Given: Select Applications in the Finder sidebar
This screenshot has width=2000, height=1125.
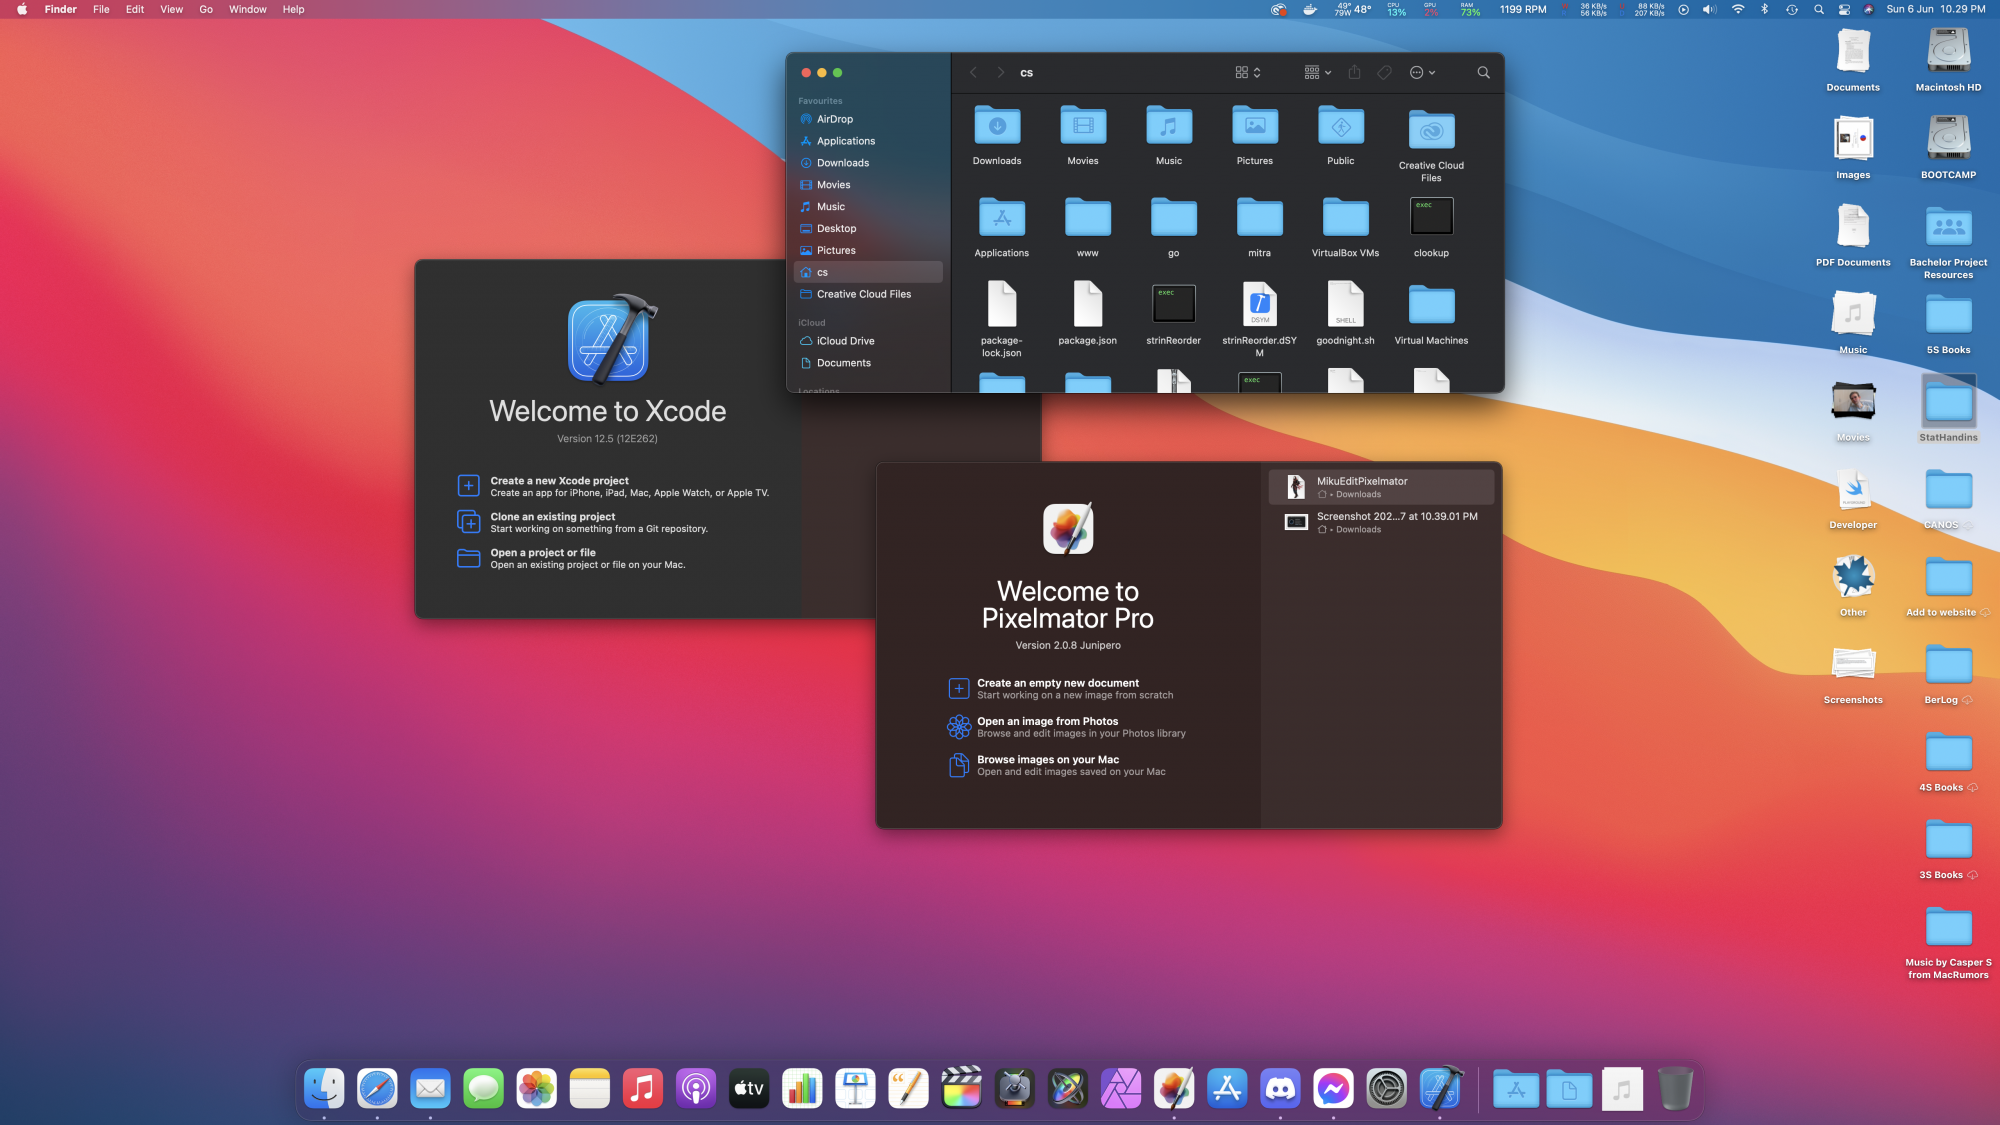Looking at the screenshot, I should pos(868,141).
